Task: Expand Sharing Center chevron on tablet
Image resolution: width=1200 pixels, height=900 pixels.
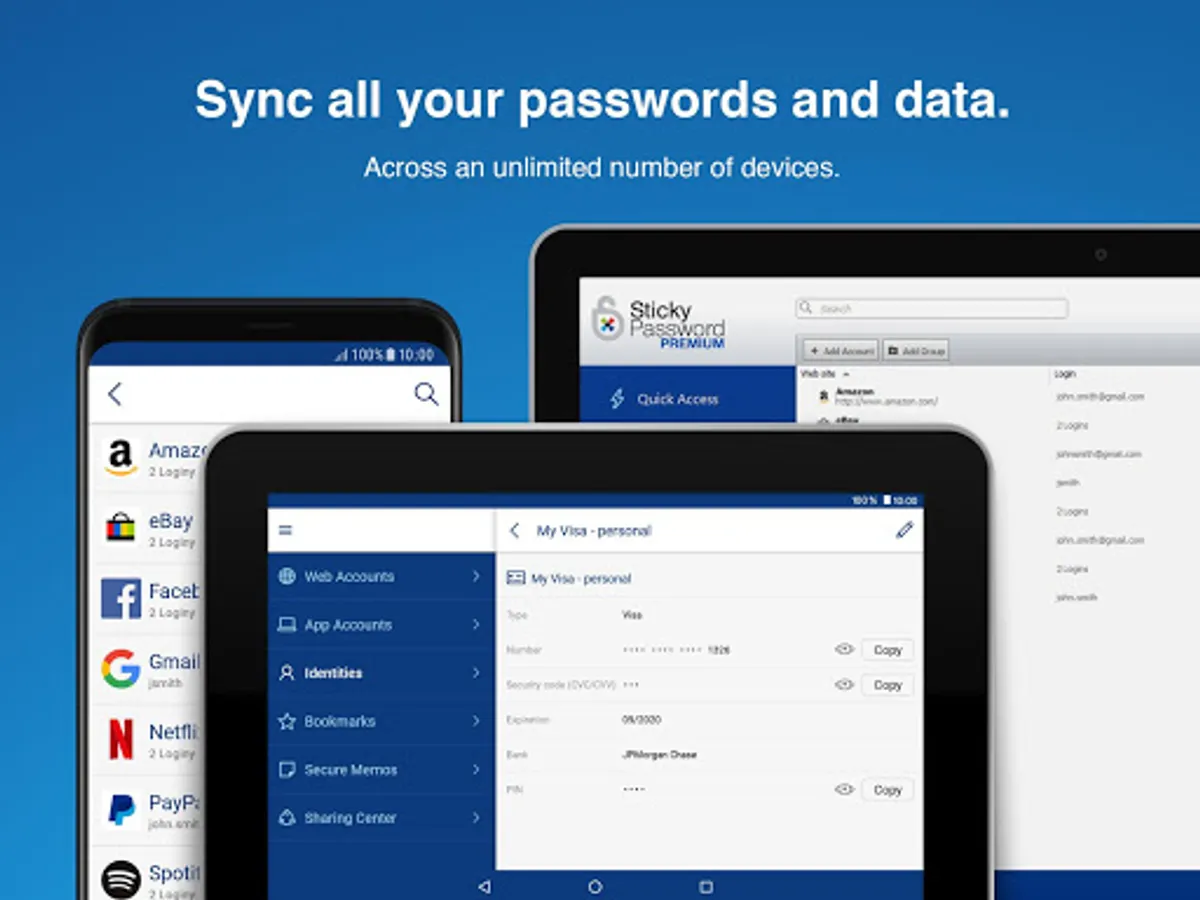Action: point(476,818)
